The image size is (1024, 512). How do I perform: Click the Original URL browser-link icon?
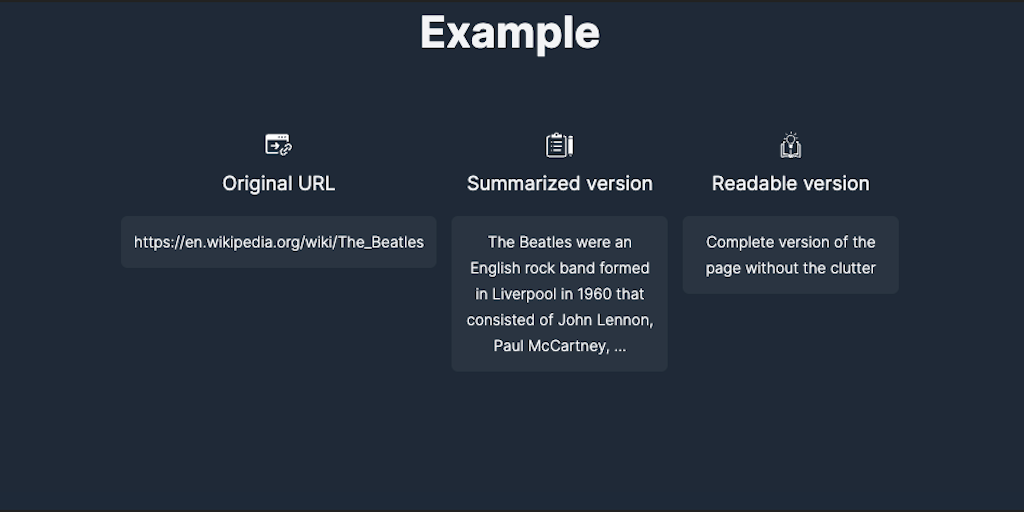click(x=278, y=145)
